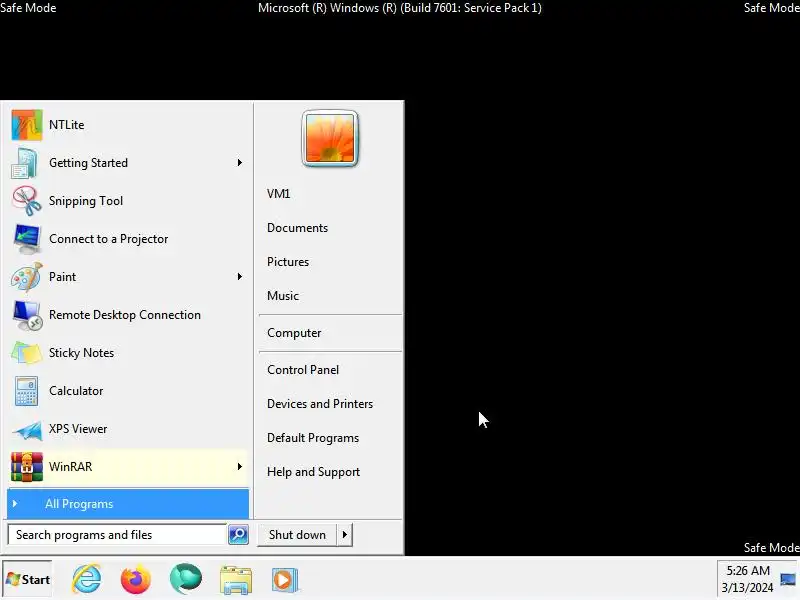Expand the Getting Started submenu arrow

pyautogui.click(x=239, y=163)
